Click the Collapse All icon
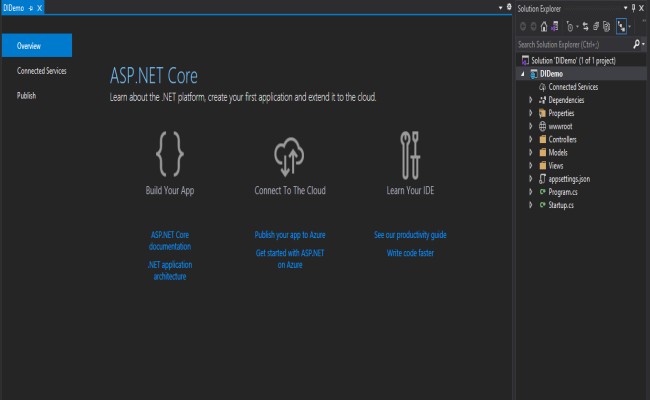The height and width of the screenshot is (400, 650). pos(596,27)
